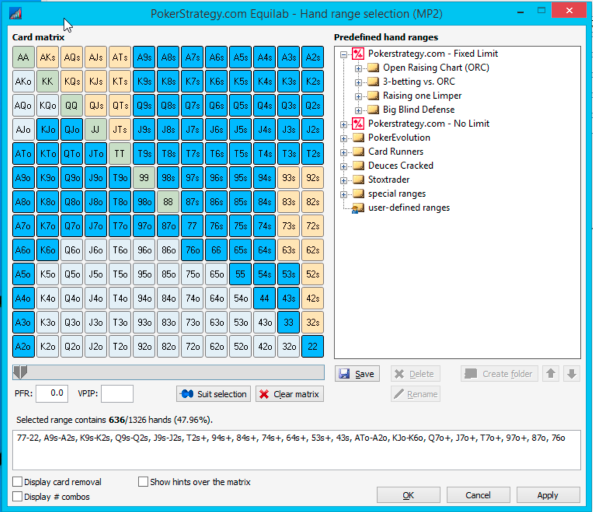Screen dimensions: 593x512
Task: Click the Delete button
Action: [x=415, y=374]
